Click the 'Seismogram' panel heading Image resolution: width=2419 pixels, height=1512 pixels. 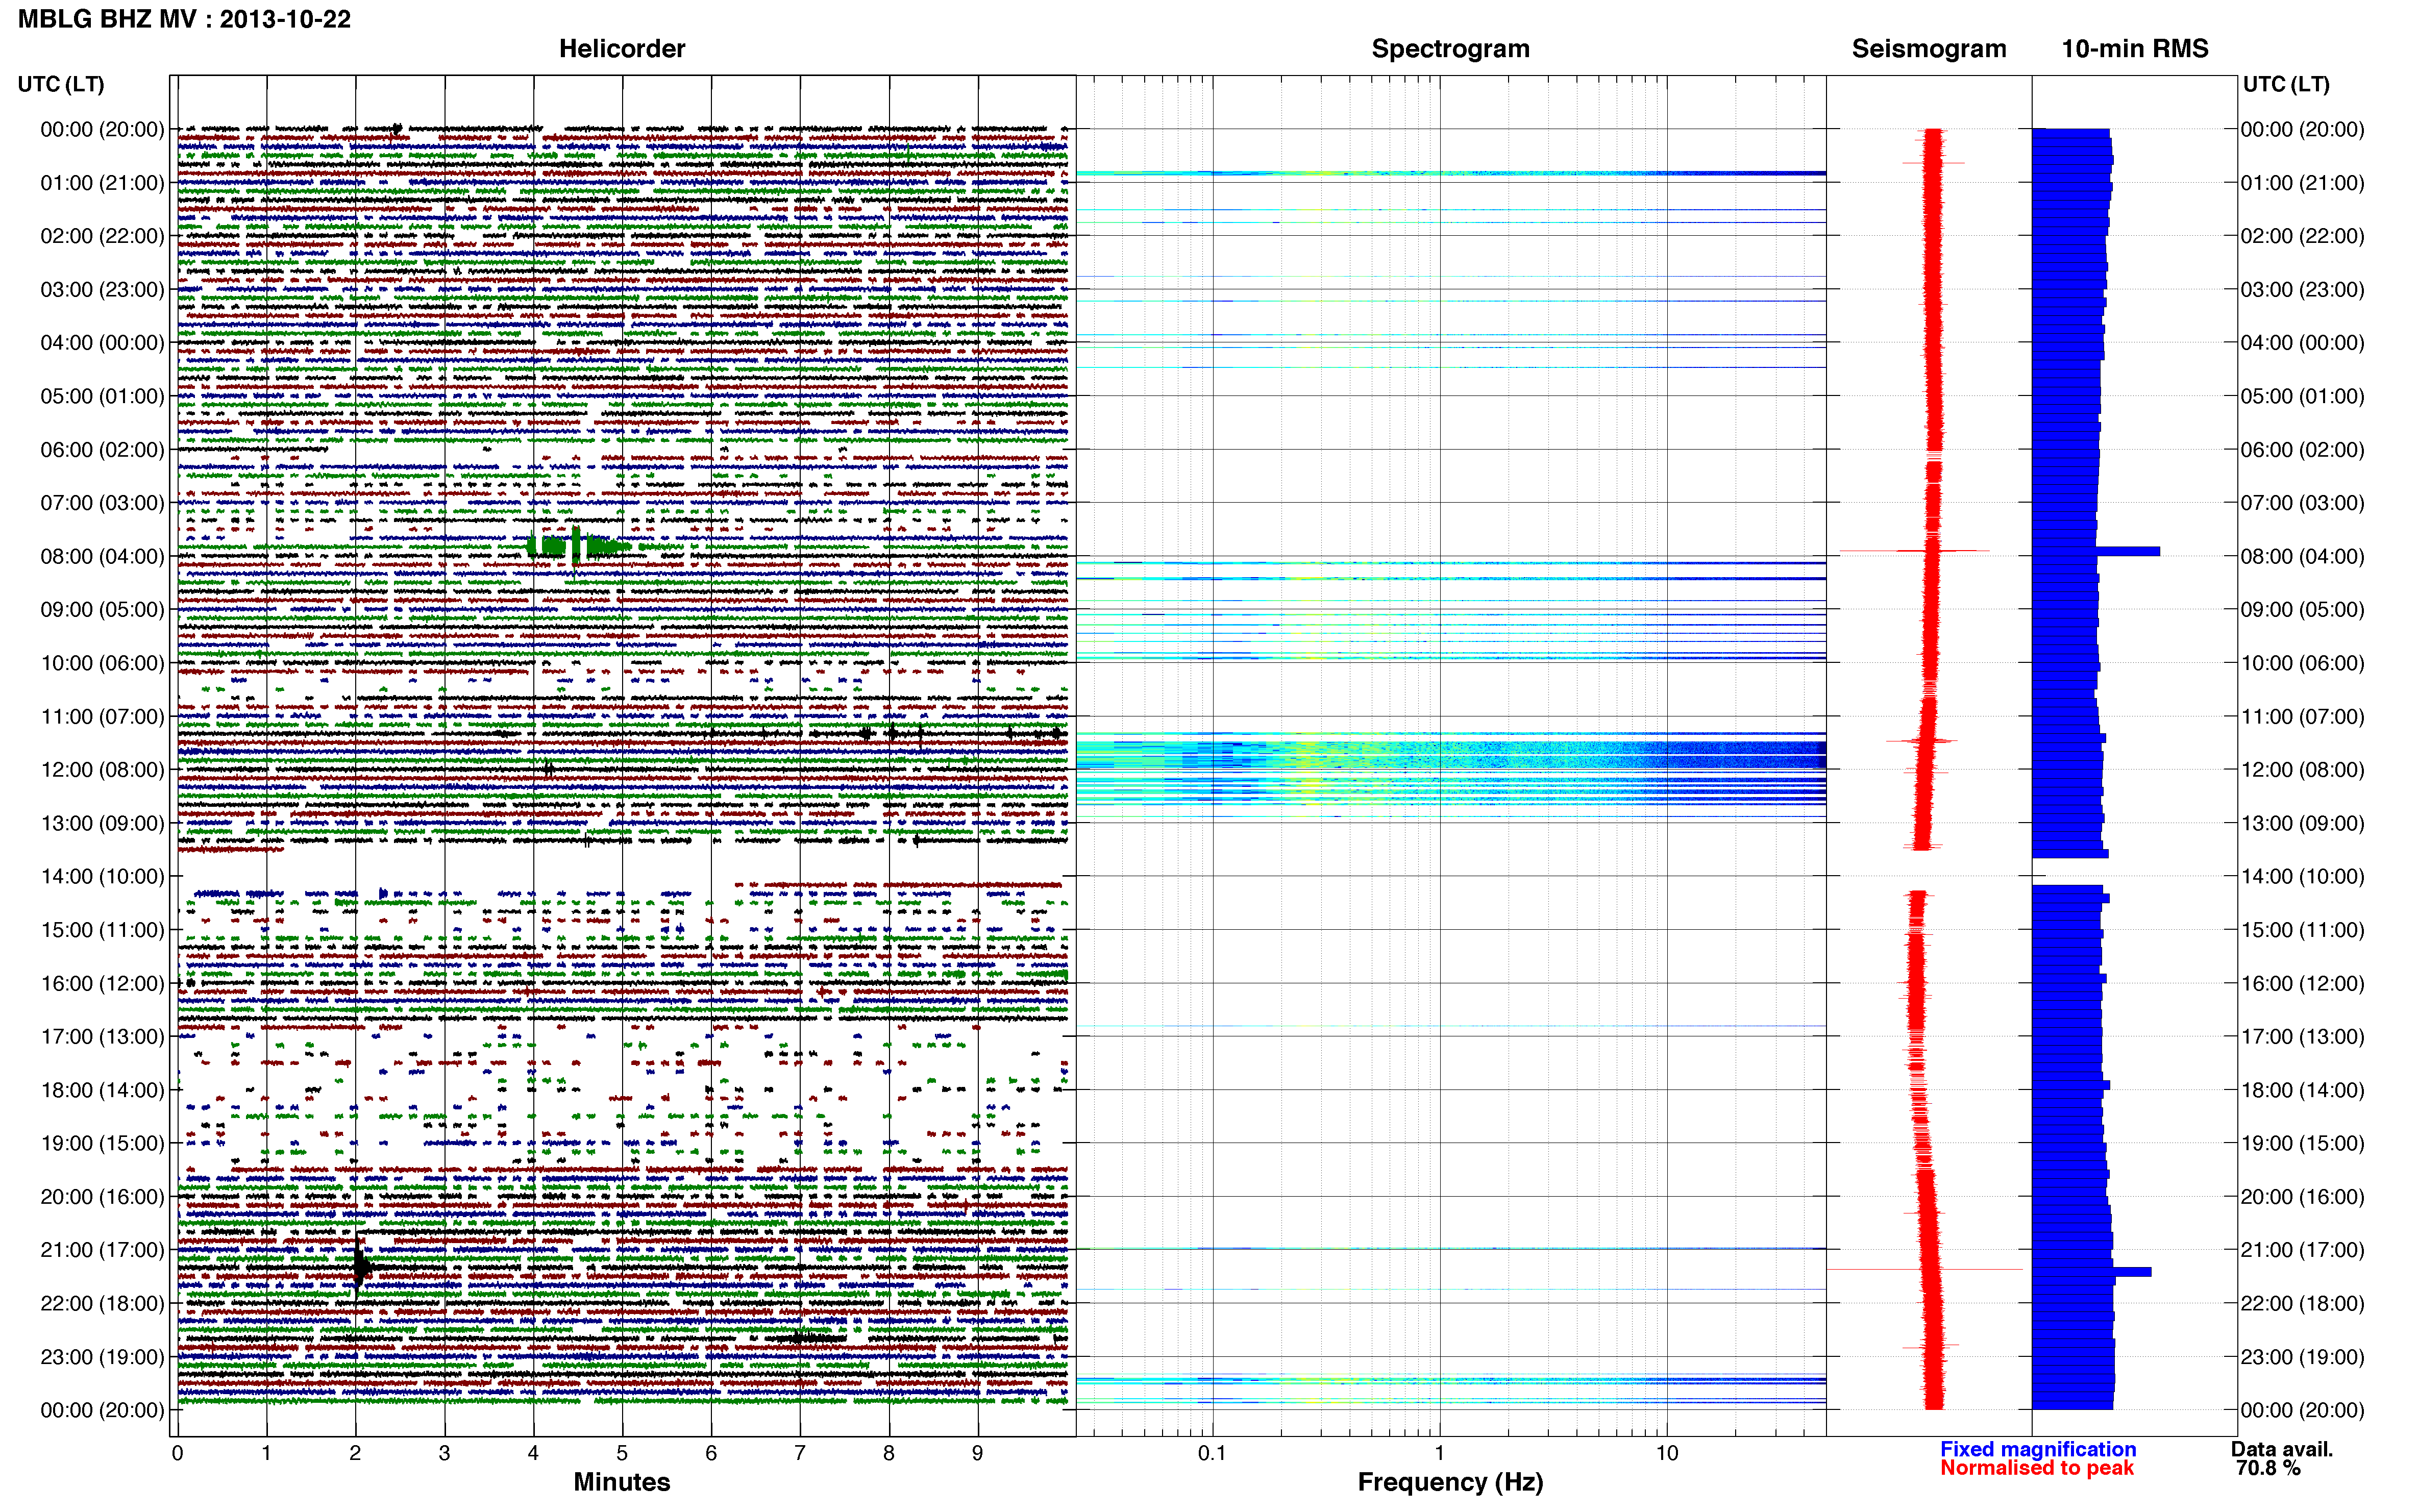click(1929, 49)
